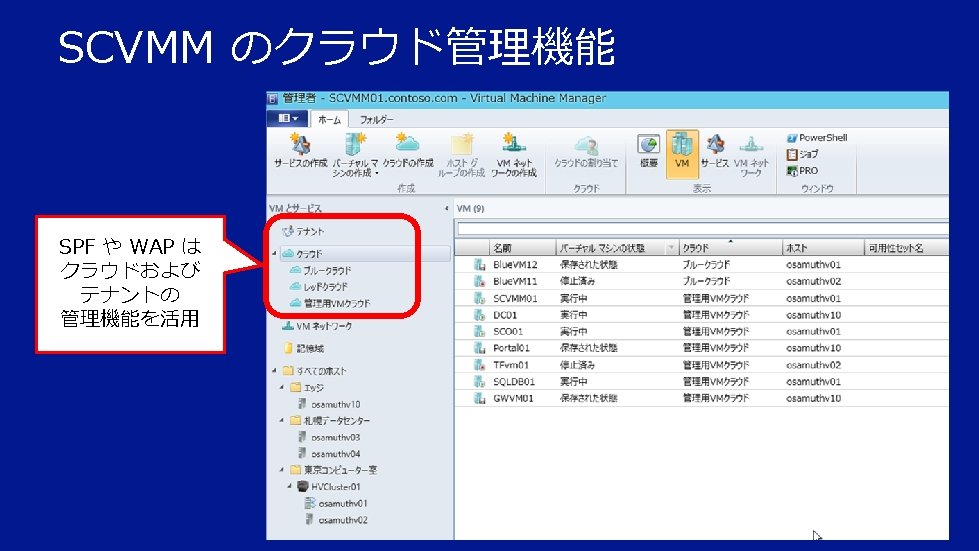Sort by Host (ホスト) column header

[x=823, y=248]
